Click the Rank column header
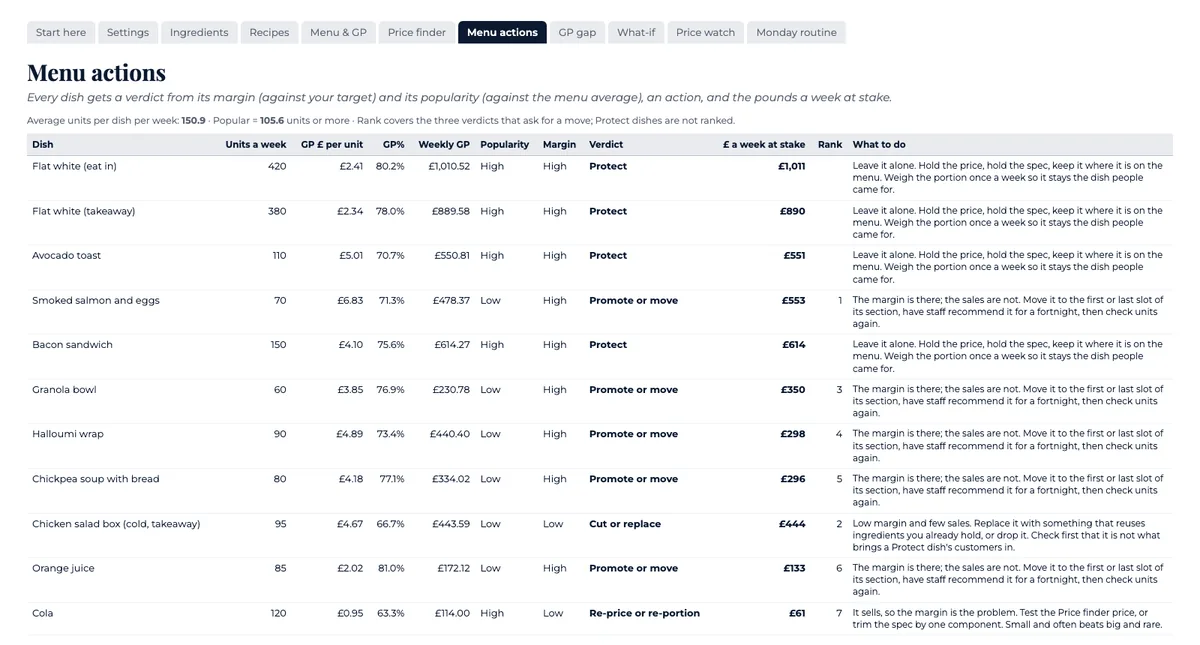Screen dimensions: 1200x645 pyautogui.click(x=830, y=144)
